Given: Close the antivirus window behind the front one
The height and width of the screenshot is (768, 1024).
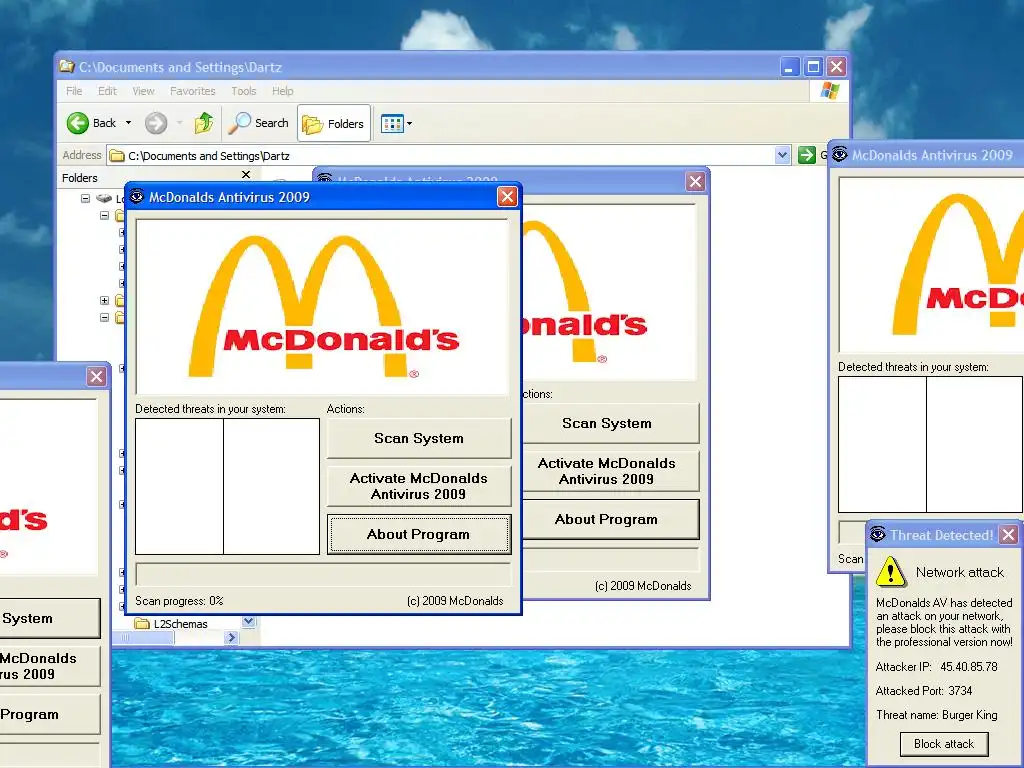Looking at the screenshot, I should click(x=696, y=181).
